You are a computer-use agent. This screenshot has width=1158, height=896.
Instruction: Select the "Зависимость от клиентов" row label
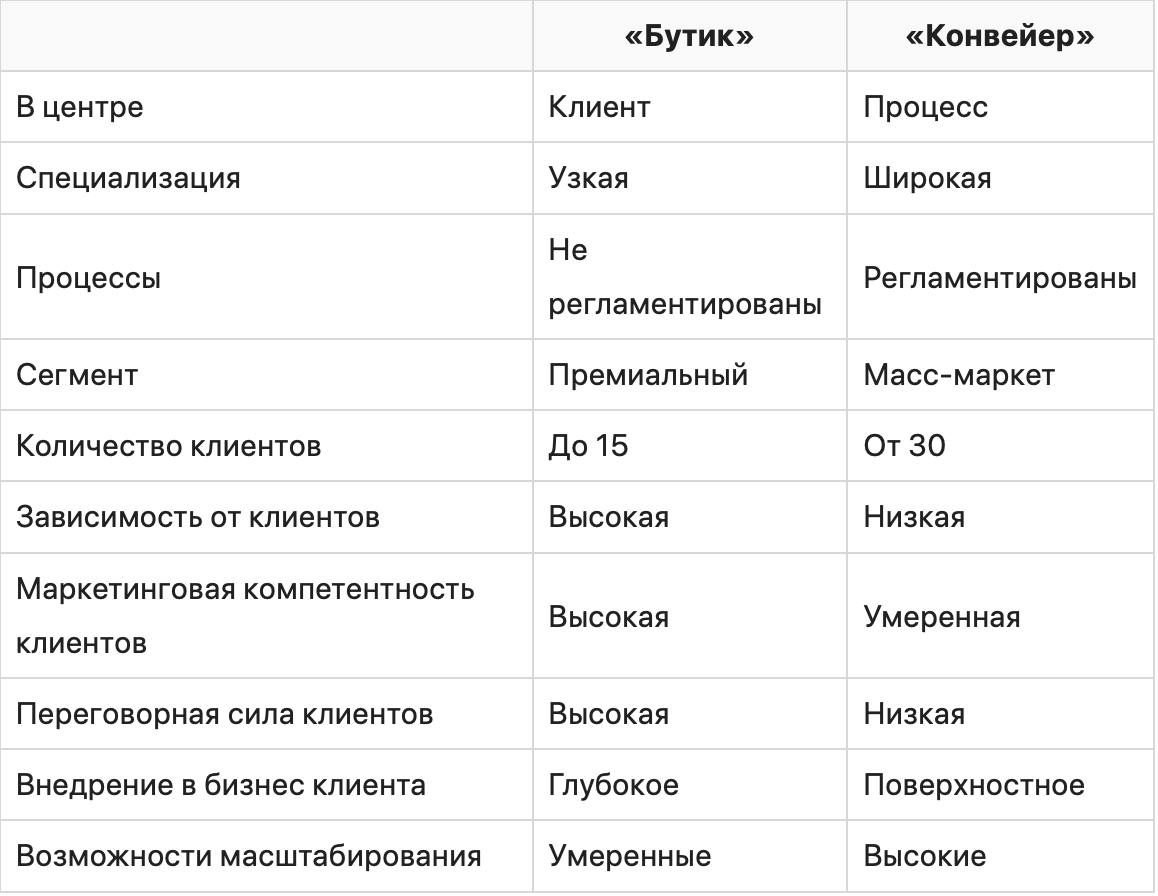197,517
